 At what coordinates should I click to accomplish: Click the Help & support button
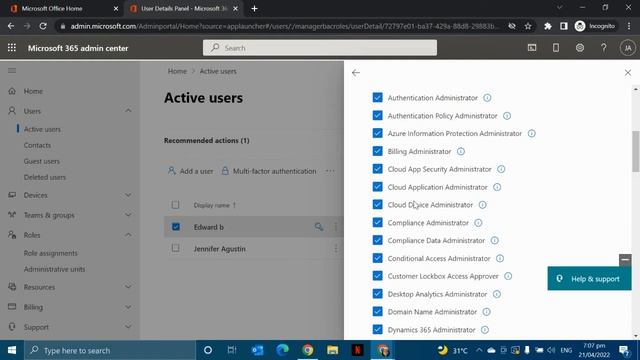(589, 279)
